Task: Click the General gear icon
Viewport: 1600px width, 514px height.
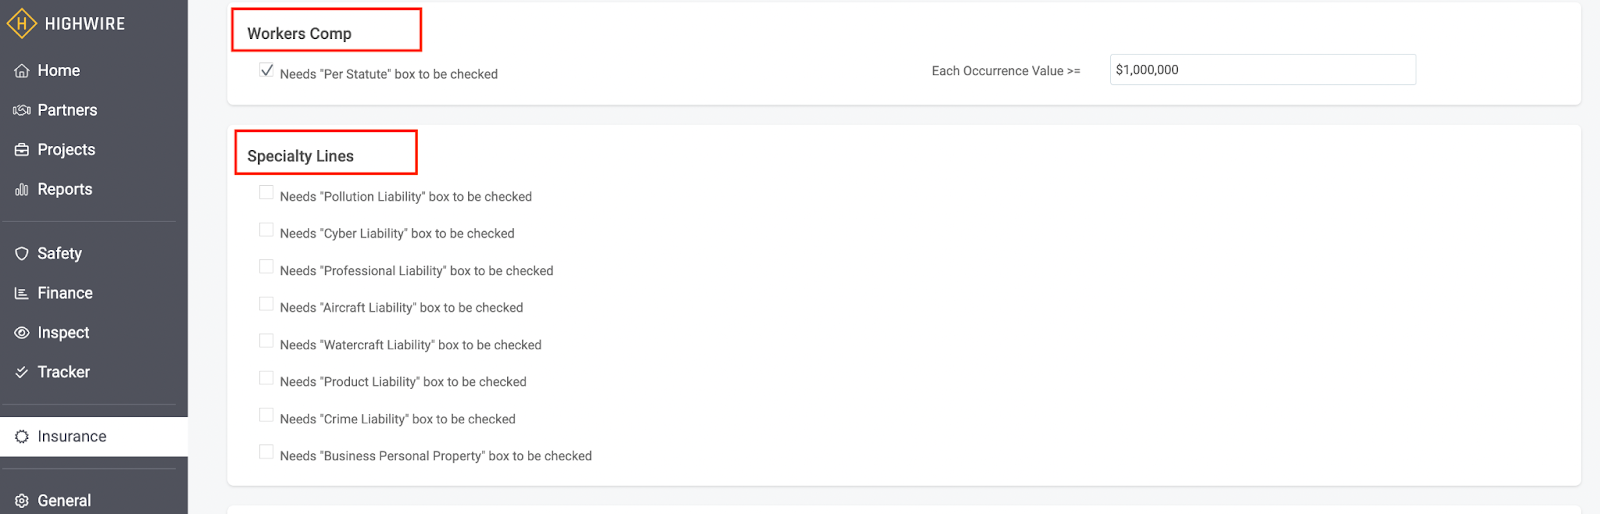Action: click(x=21, y=501)
